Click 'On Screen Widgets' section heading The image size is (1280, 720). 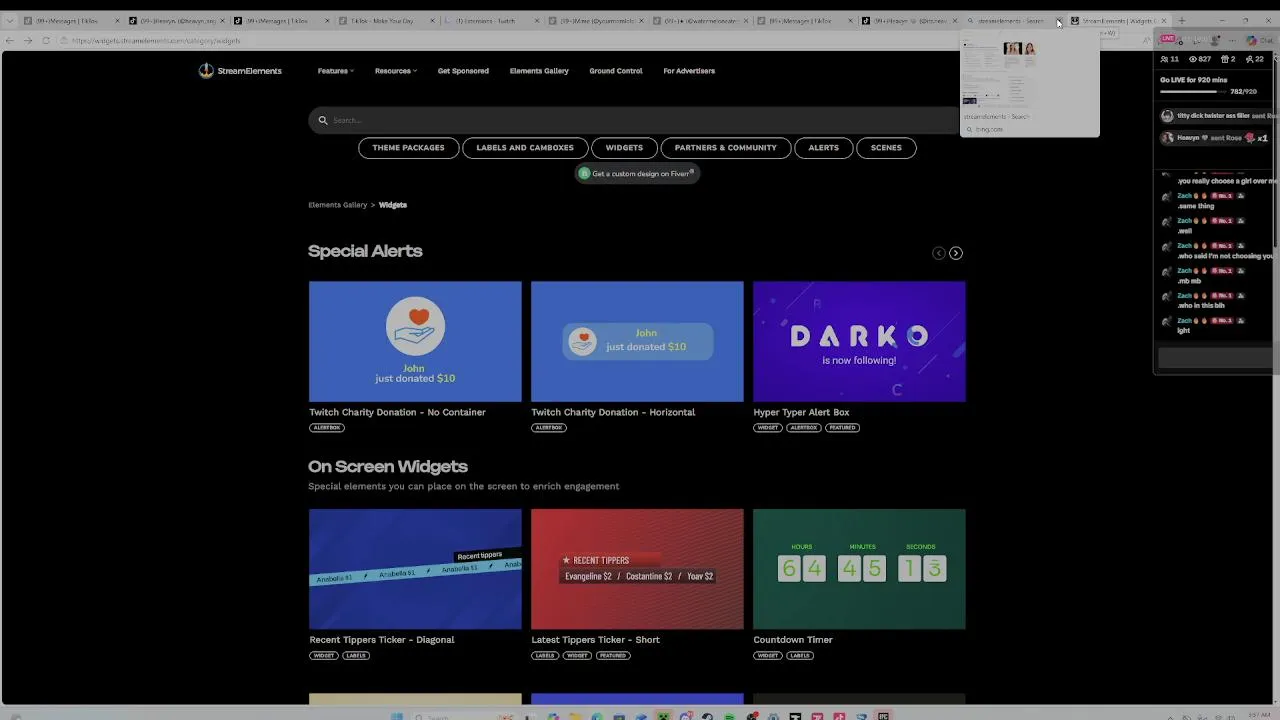coord(388,467)
